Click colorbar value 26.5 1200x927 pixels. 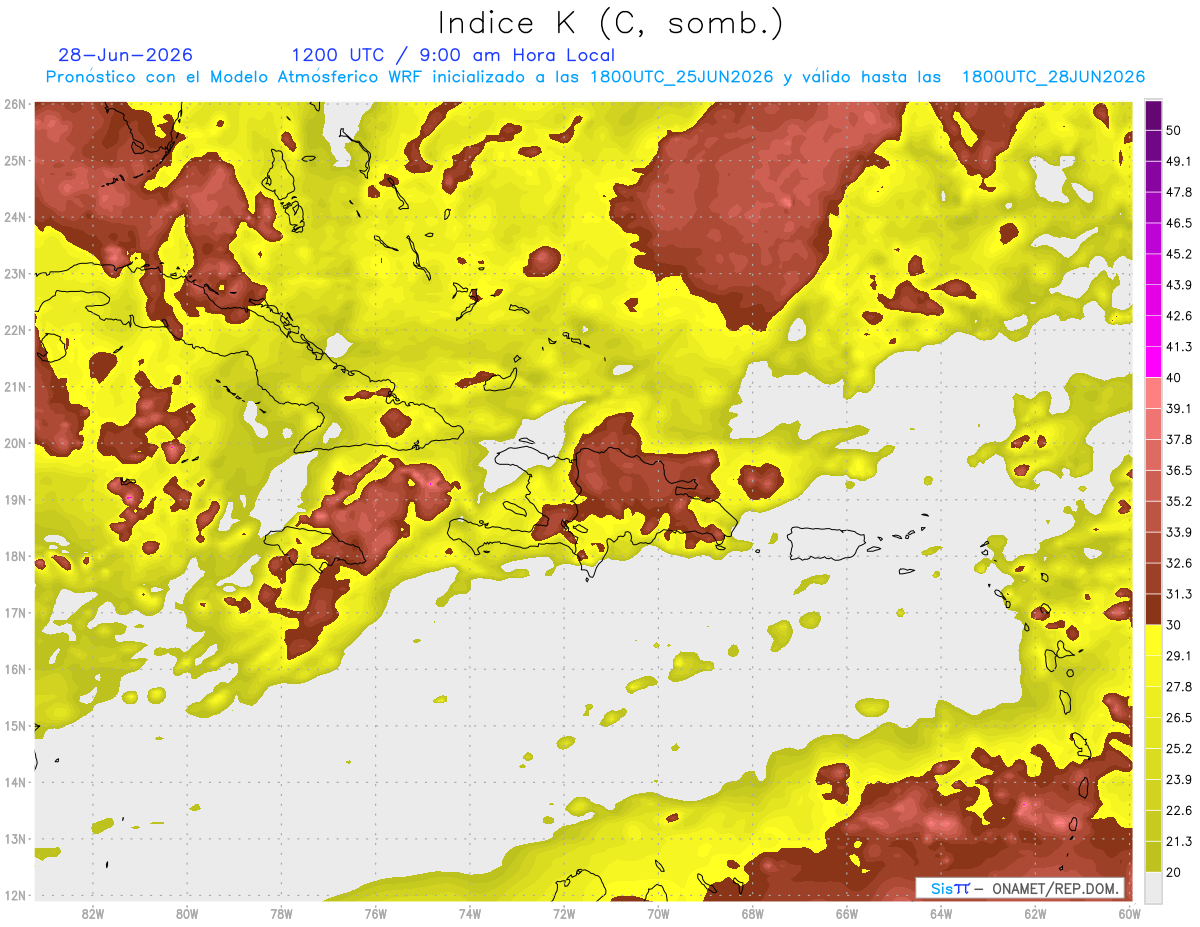(x=1180, y=717)
